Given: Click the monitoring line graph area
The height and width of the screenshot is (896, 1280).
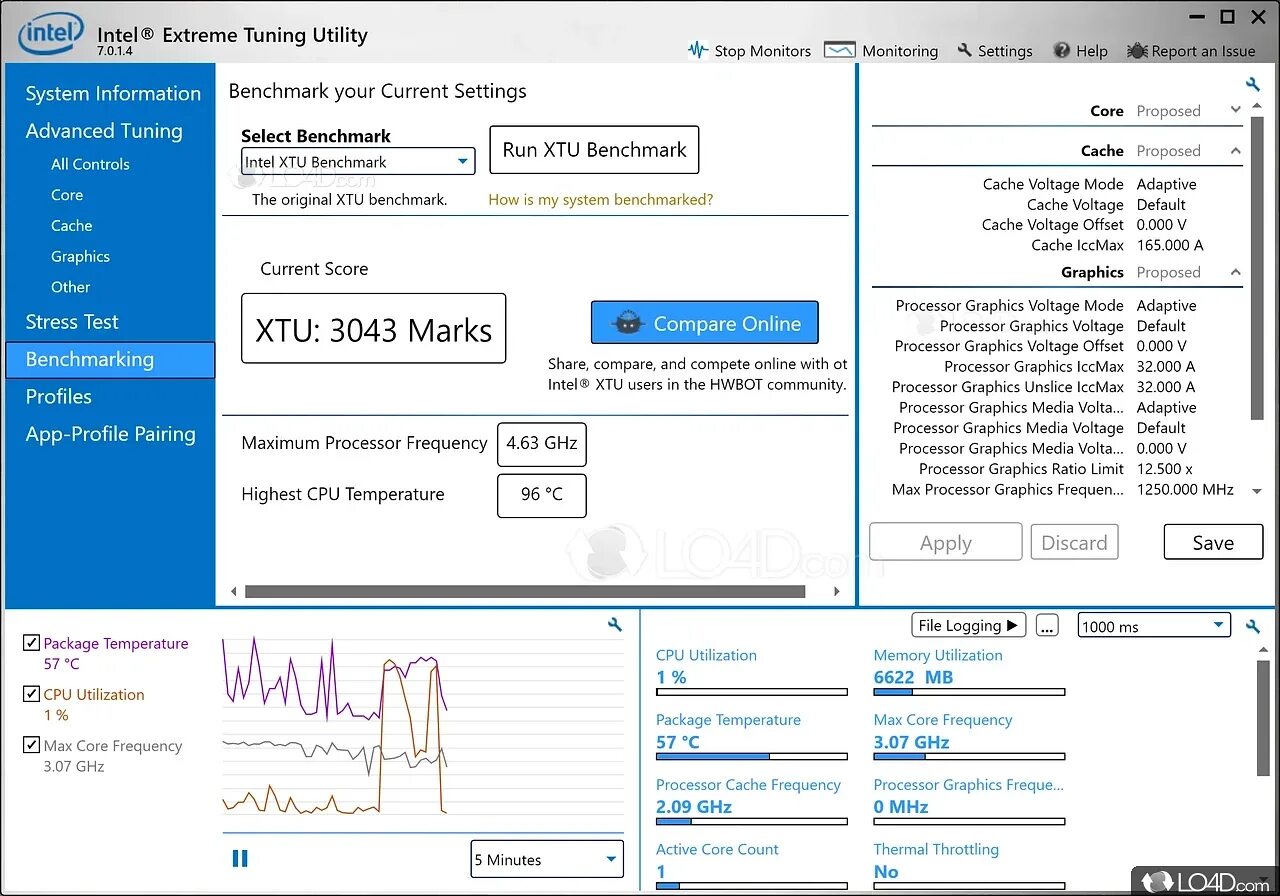Looking at the screenshot, I should [x=422, y=735].
